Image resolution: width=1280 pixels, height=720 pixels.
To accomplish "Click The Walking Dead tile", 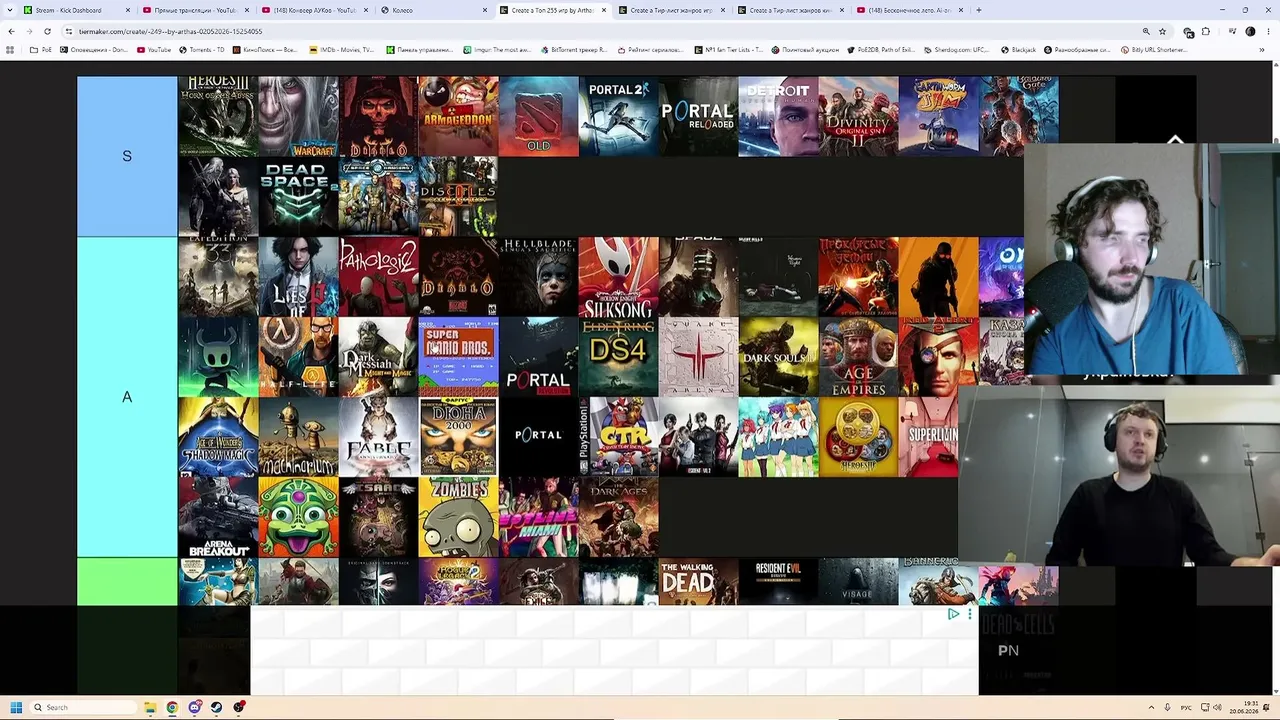I will click(x=698, y=581).
